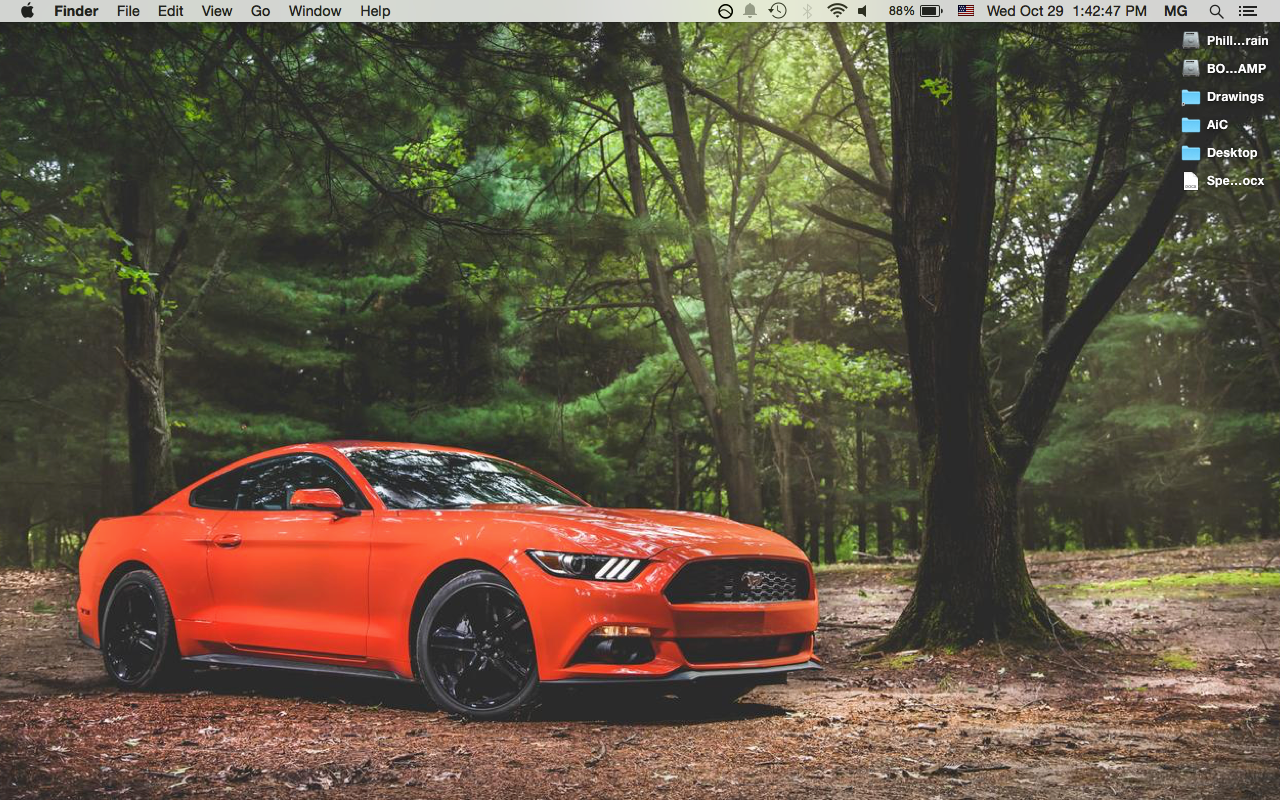Image resolution: width=1280 pixels, height=800 pixels.
Task: Click the date and time Wed Oct 29
Action: [1066, 11]
